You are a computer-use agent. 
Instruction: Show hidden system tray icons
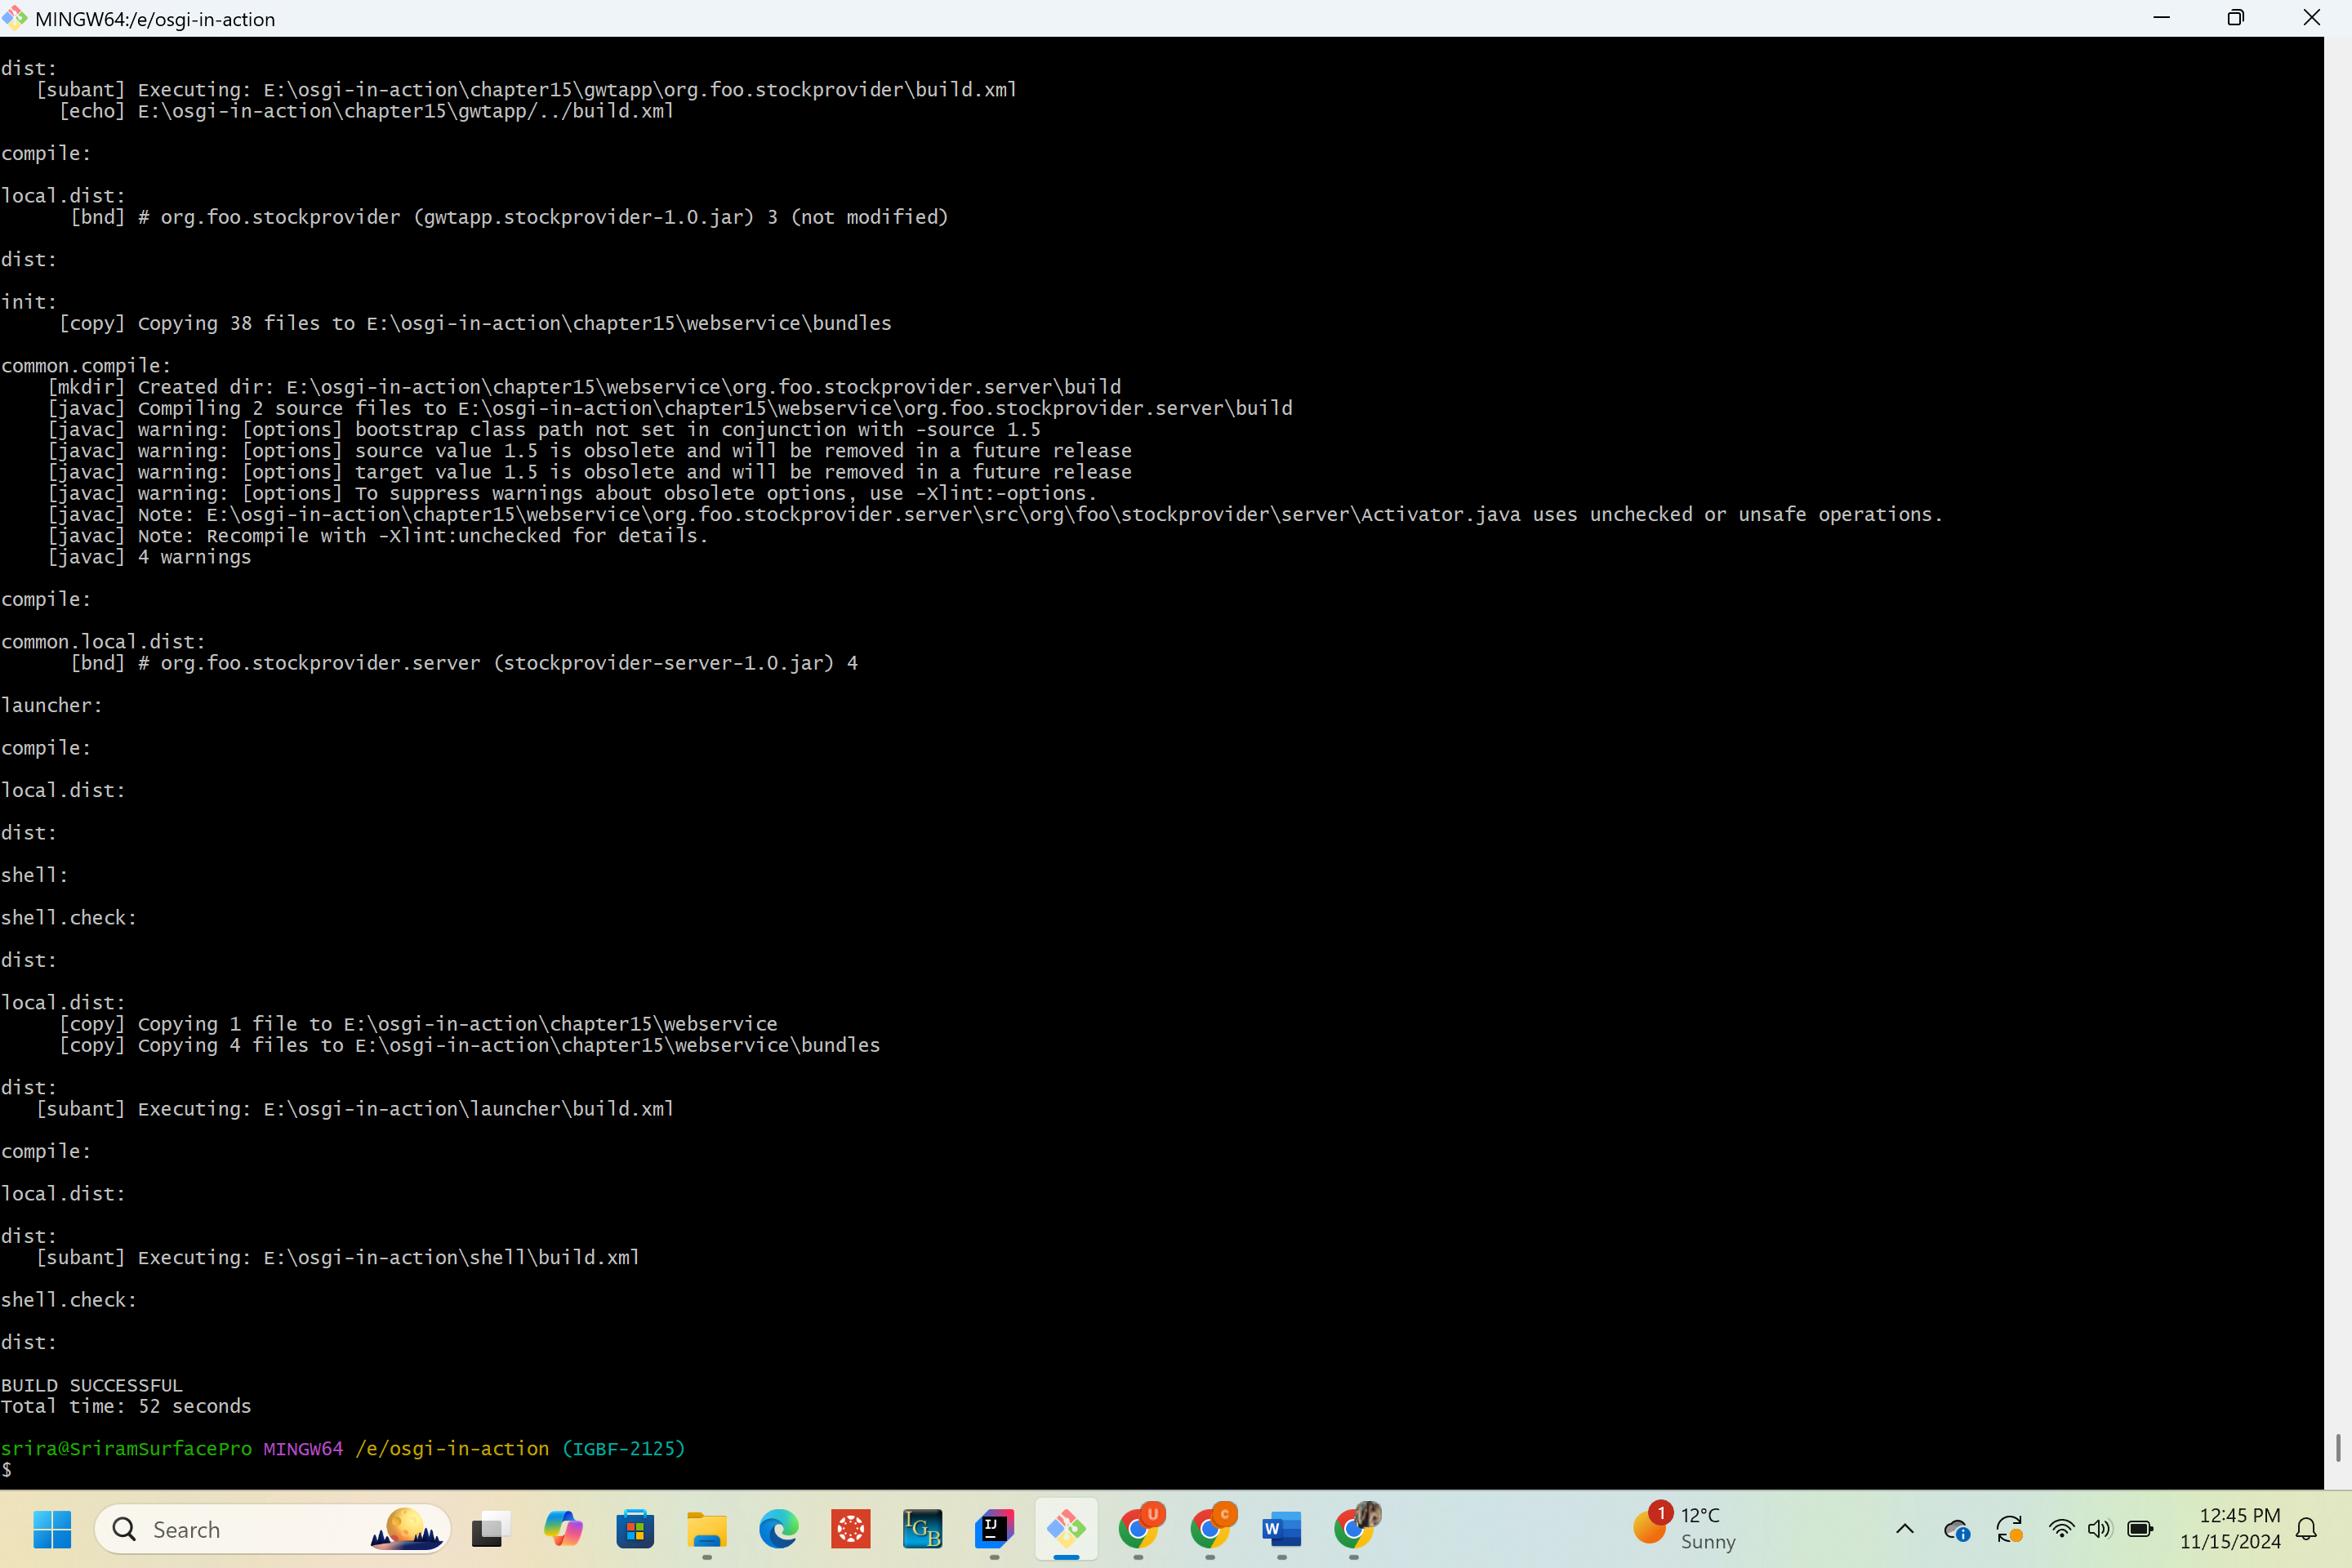[1905, 1529]
